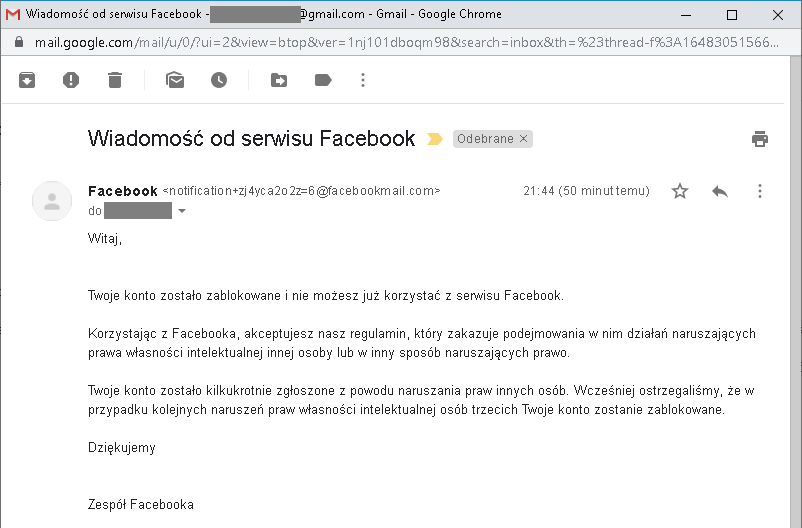Mark the message as unread

[x=175, y=80]
